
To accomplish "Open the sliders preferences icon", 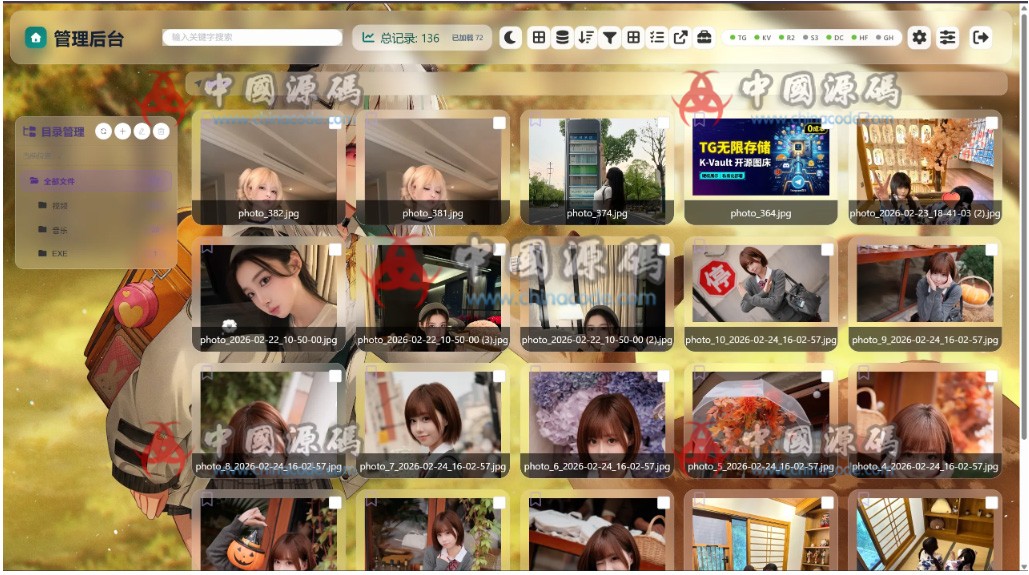I will (948, 37).
